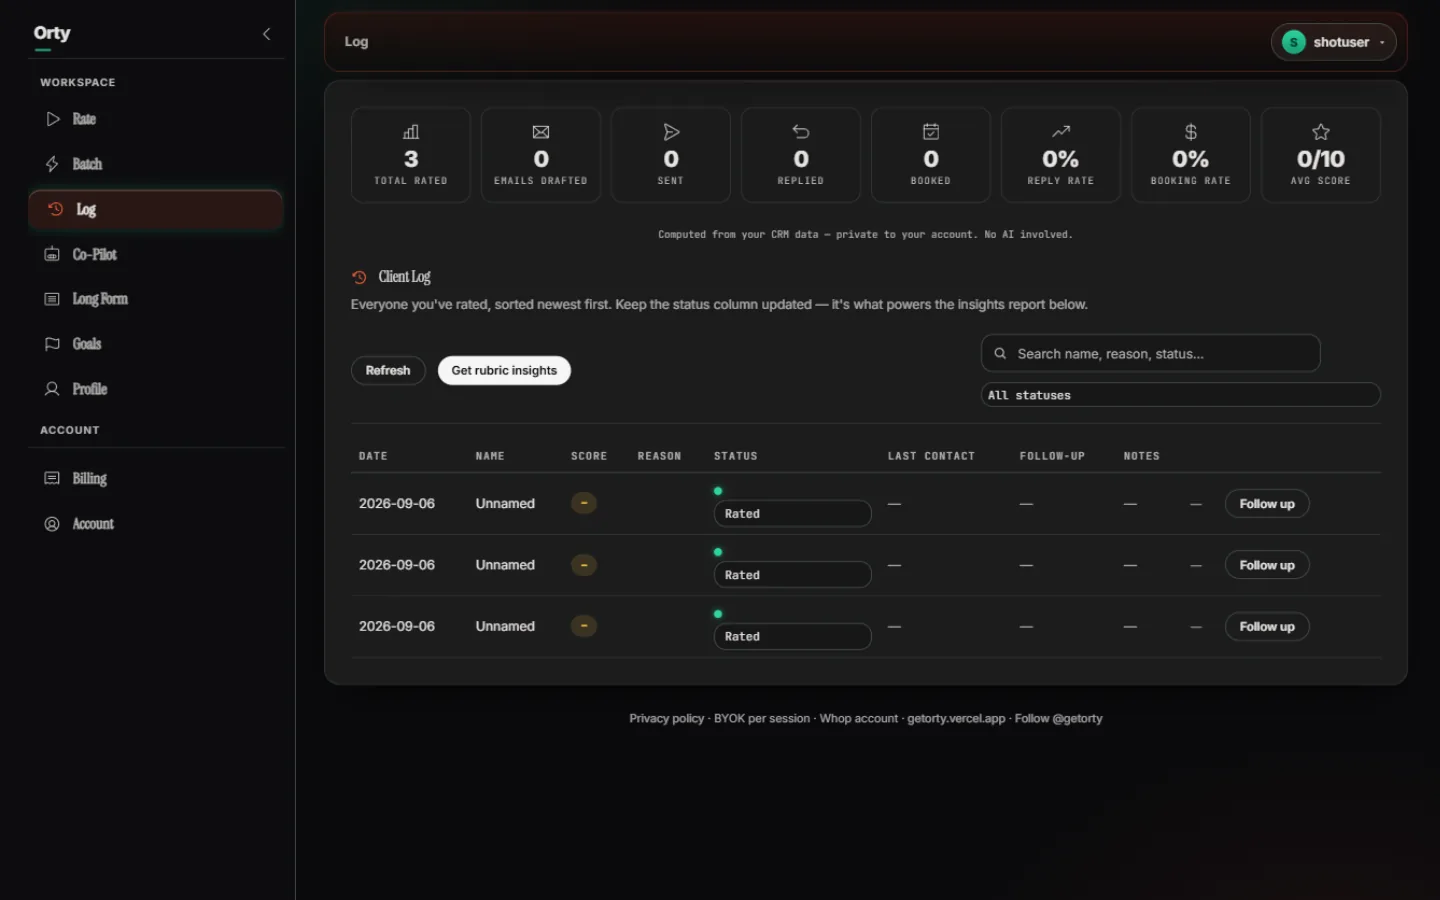
Task: Click the Profile person icon
Action: coord(52,389)
